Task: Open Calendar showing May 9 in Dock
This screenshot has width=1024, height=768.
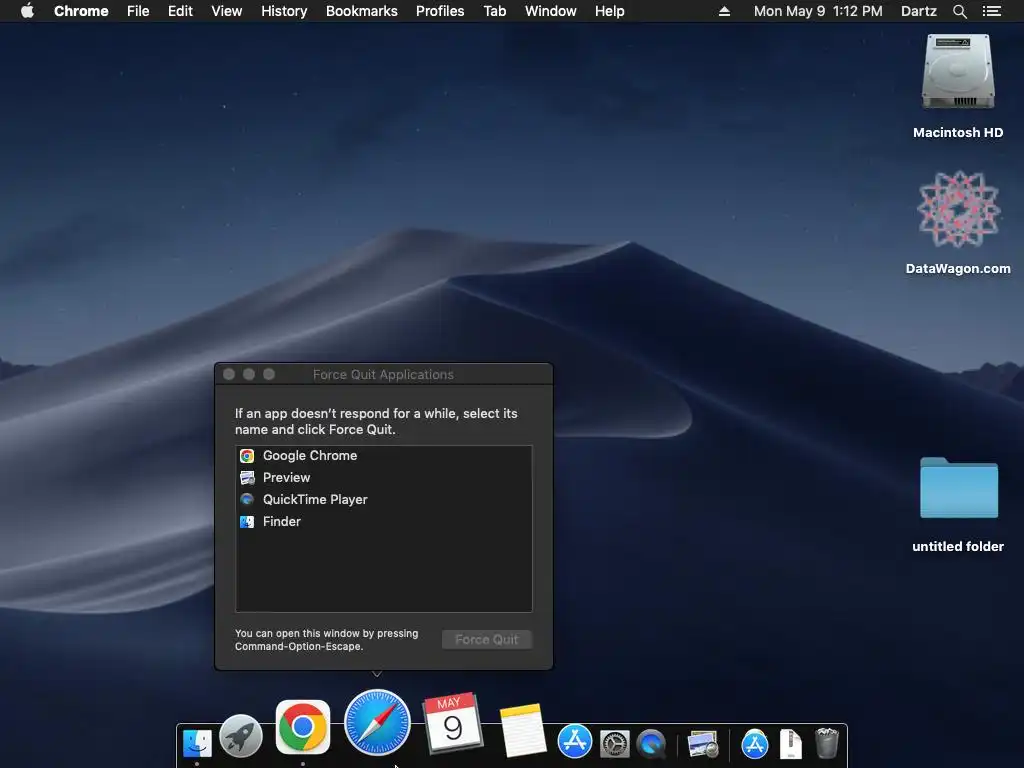Action: coord(453,723)
